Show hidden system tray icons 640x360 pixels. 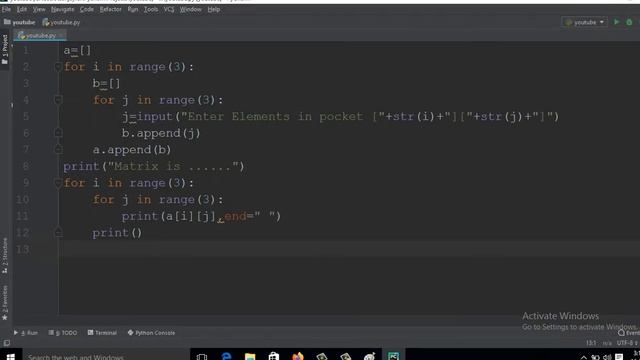coord(584,358)
